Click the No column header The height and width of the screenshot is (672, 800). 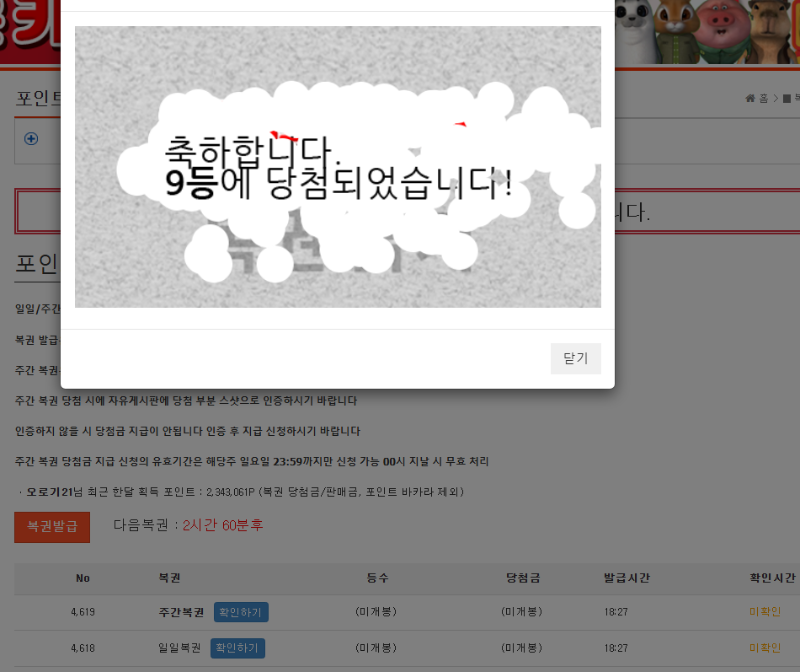(x=83, y=578)
